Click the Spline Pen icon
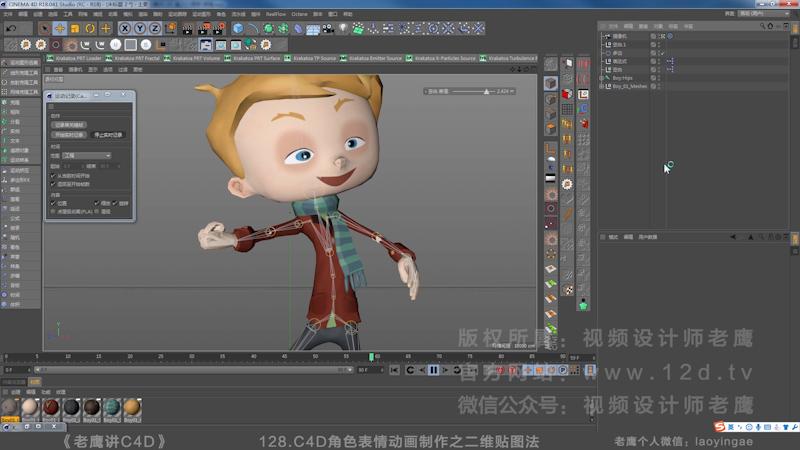Viewport: 800px width, 450px height. 253,29
